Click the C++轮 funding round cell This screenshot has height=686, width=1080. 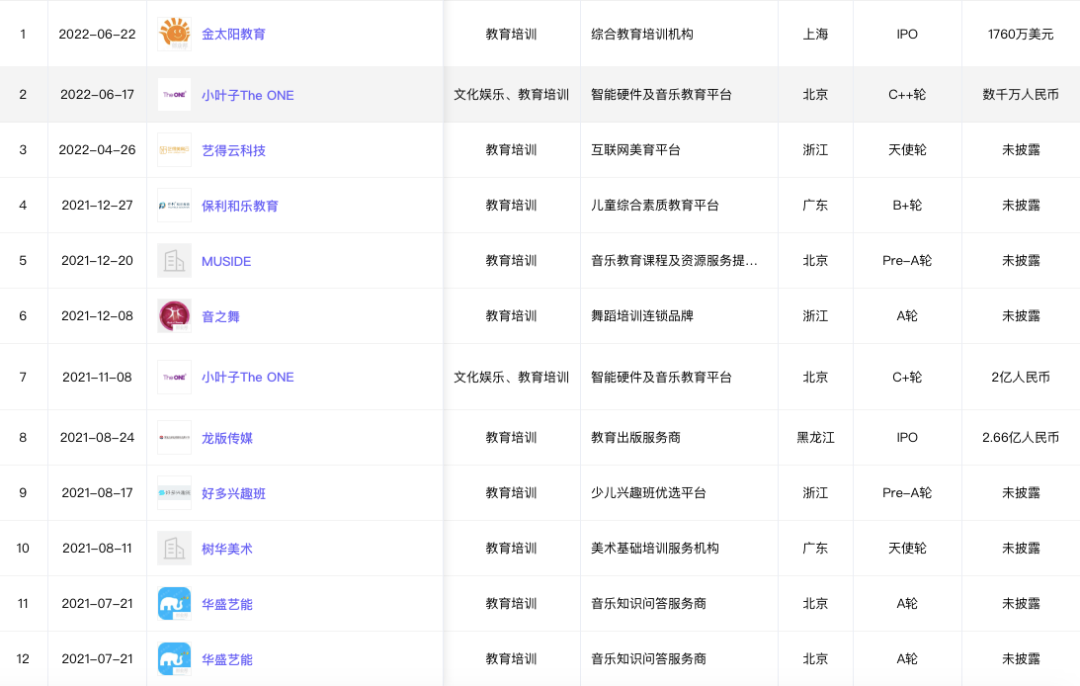point(907,94)
